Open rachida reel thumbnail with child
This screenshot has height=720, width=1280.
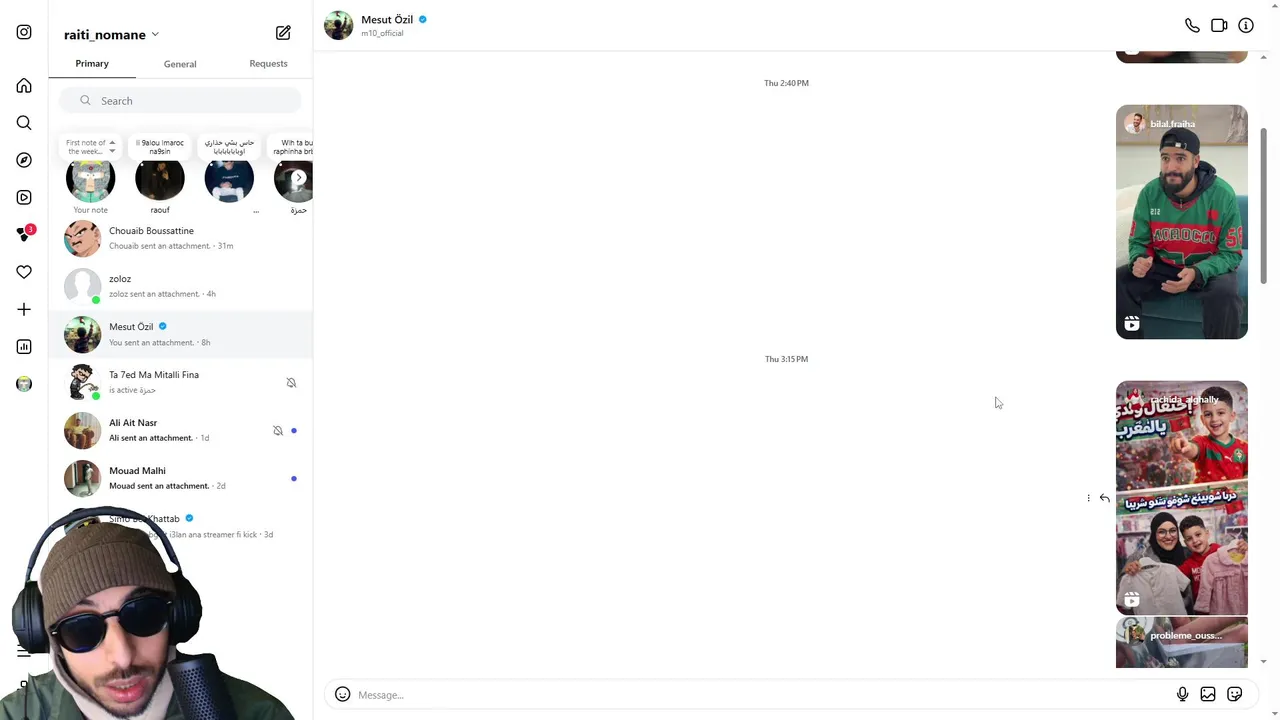tap(1182, 497)
